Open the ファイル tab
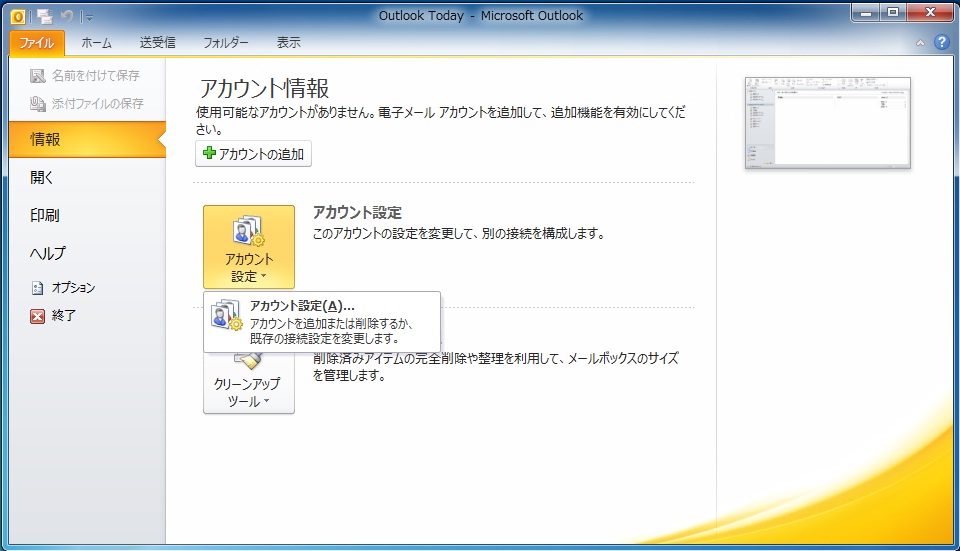Image resolution: width=960 pixels, height=551 pixels. [x=37, y=43]
